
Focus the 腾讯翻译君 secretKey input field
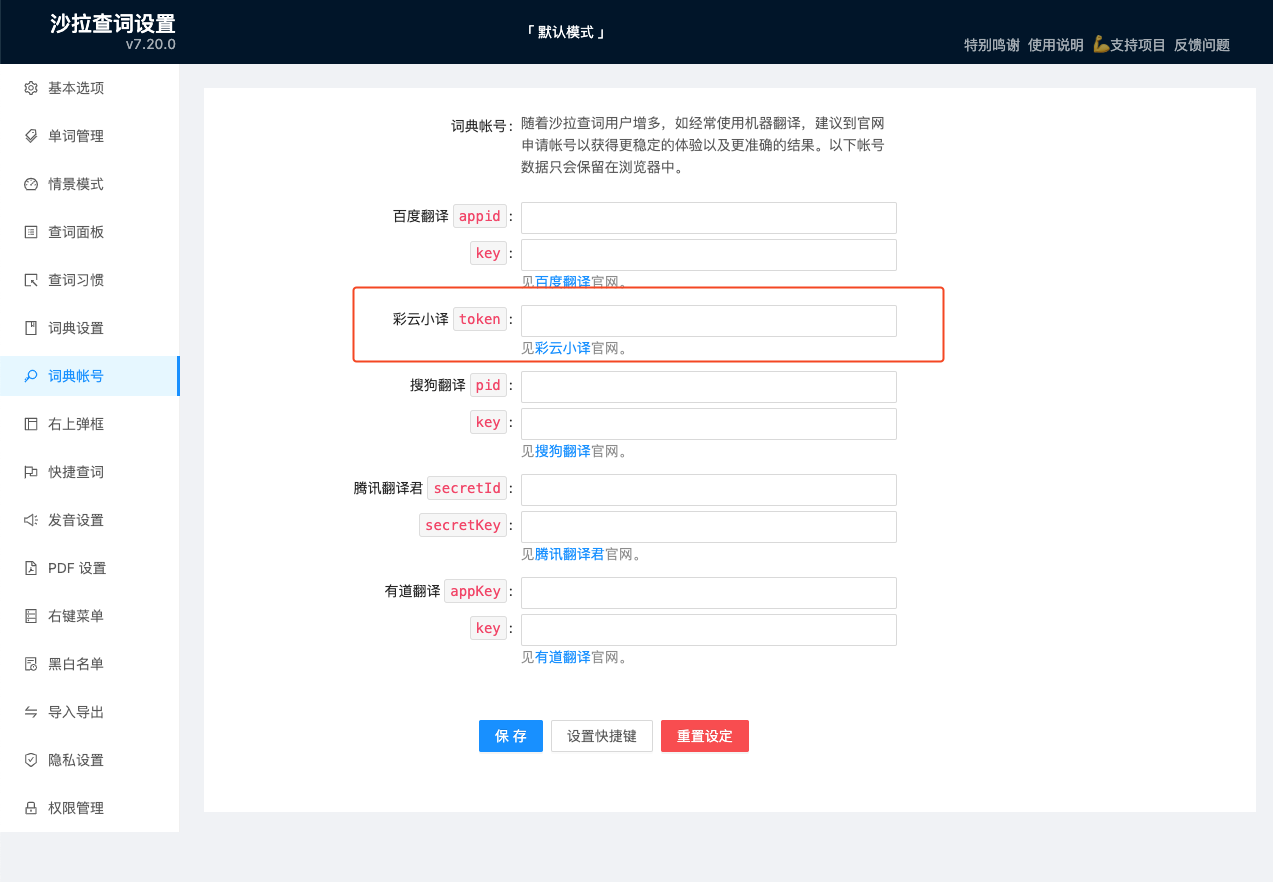point(709,527)
